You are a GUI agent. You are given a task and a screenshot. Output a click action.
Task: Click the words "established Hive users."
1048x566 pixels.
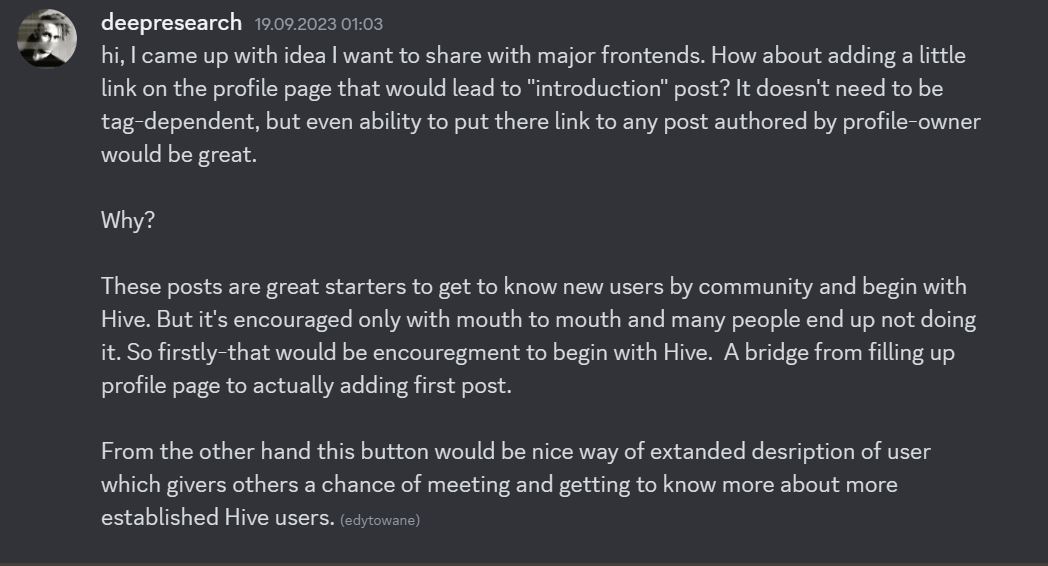click(x=217, y=517)
